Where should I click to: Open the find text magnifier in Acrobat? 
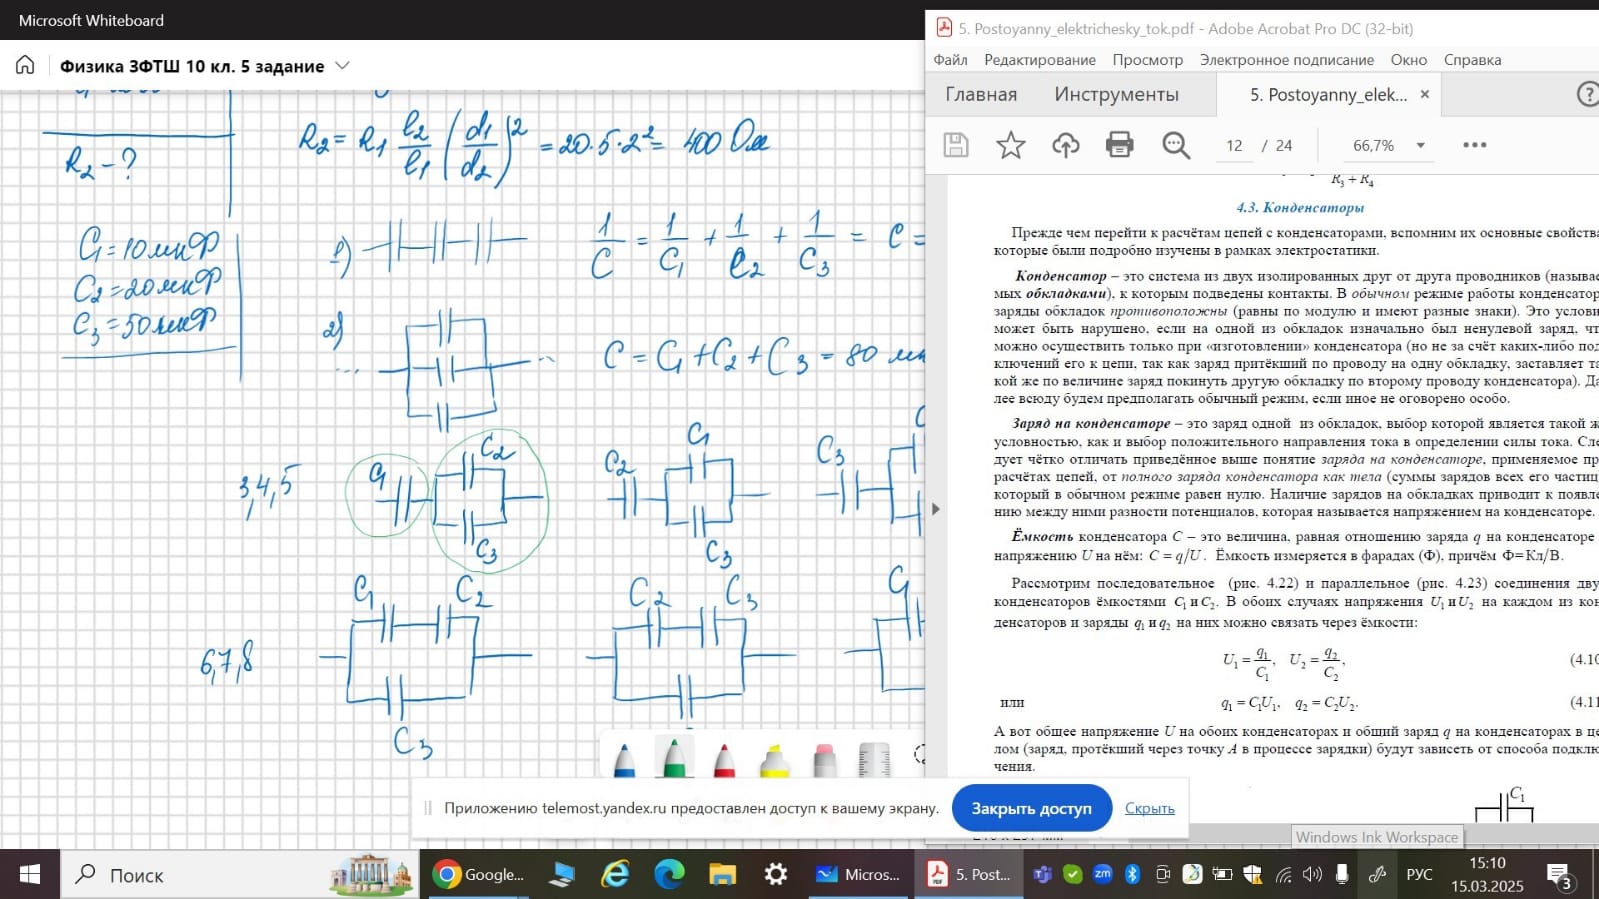click(x=1175, y=145)
